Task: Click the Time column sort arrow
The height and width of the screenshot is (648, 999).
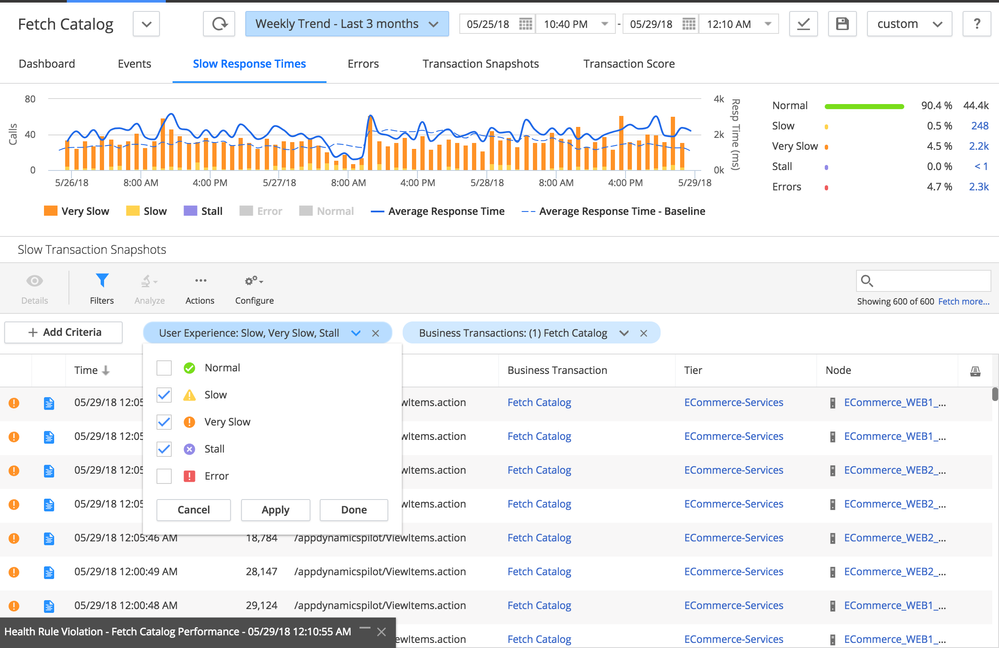Action: coord(106,370)
